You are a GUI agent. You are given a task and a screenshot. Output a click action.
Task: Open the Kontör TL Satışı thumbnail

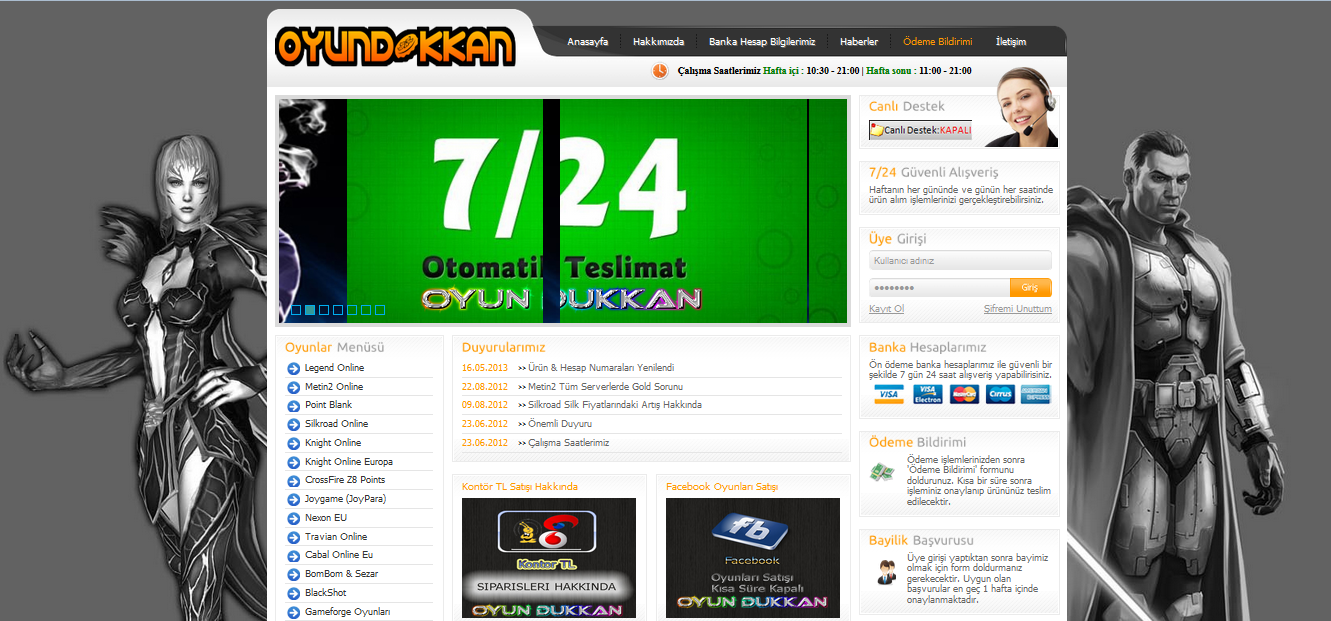[548, 558]
